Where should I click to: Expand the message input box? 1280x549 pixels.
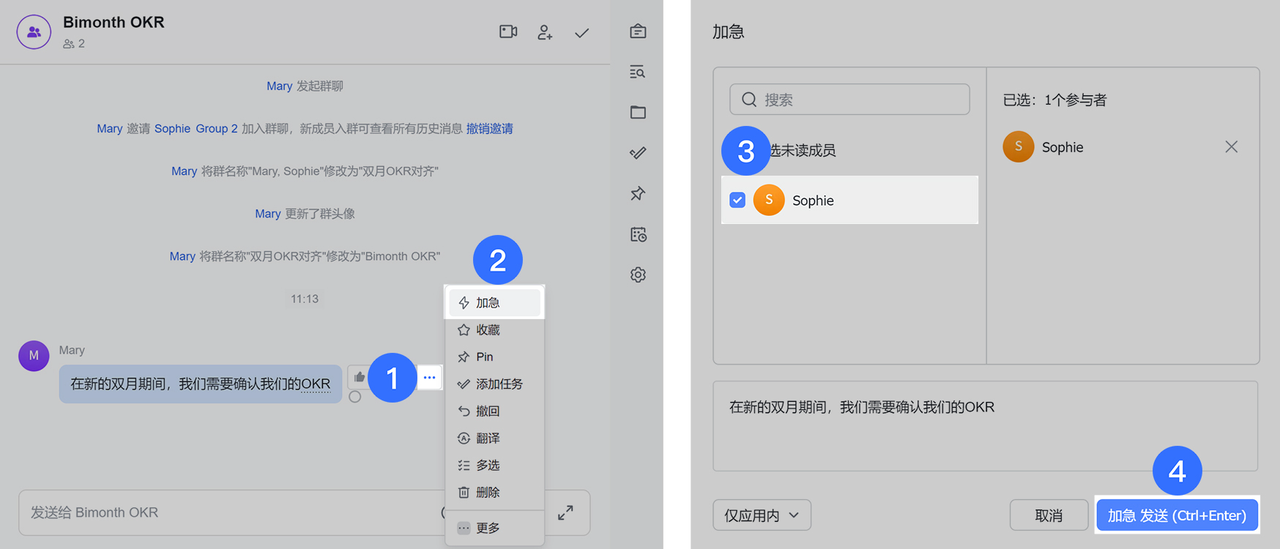[x=565, y=512]
